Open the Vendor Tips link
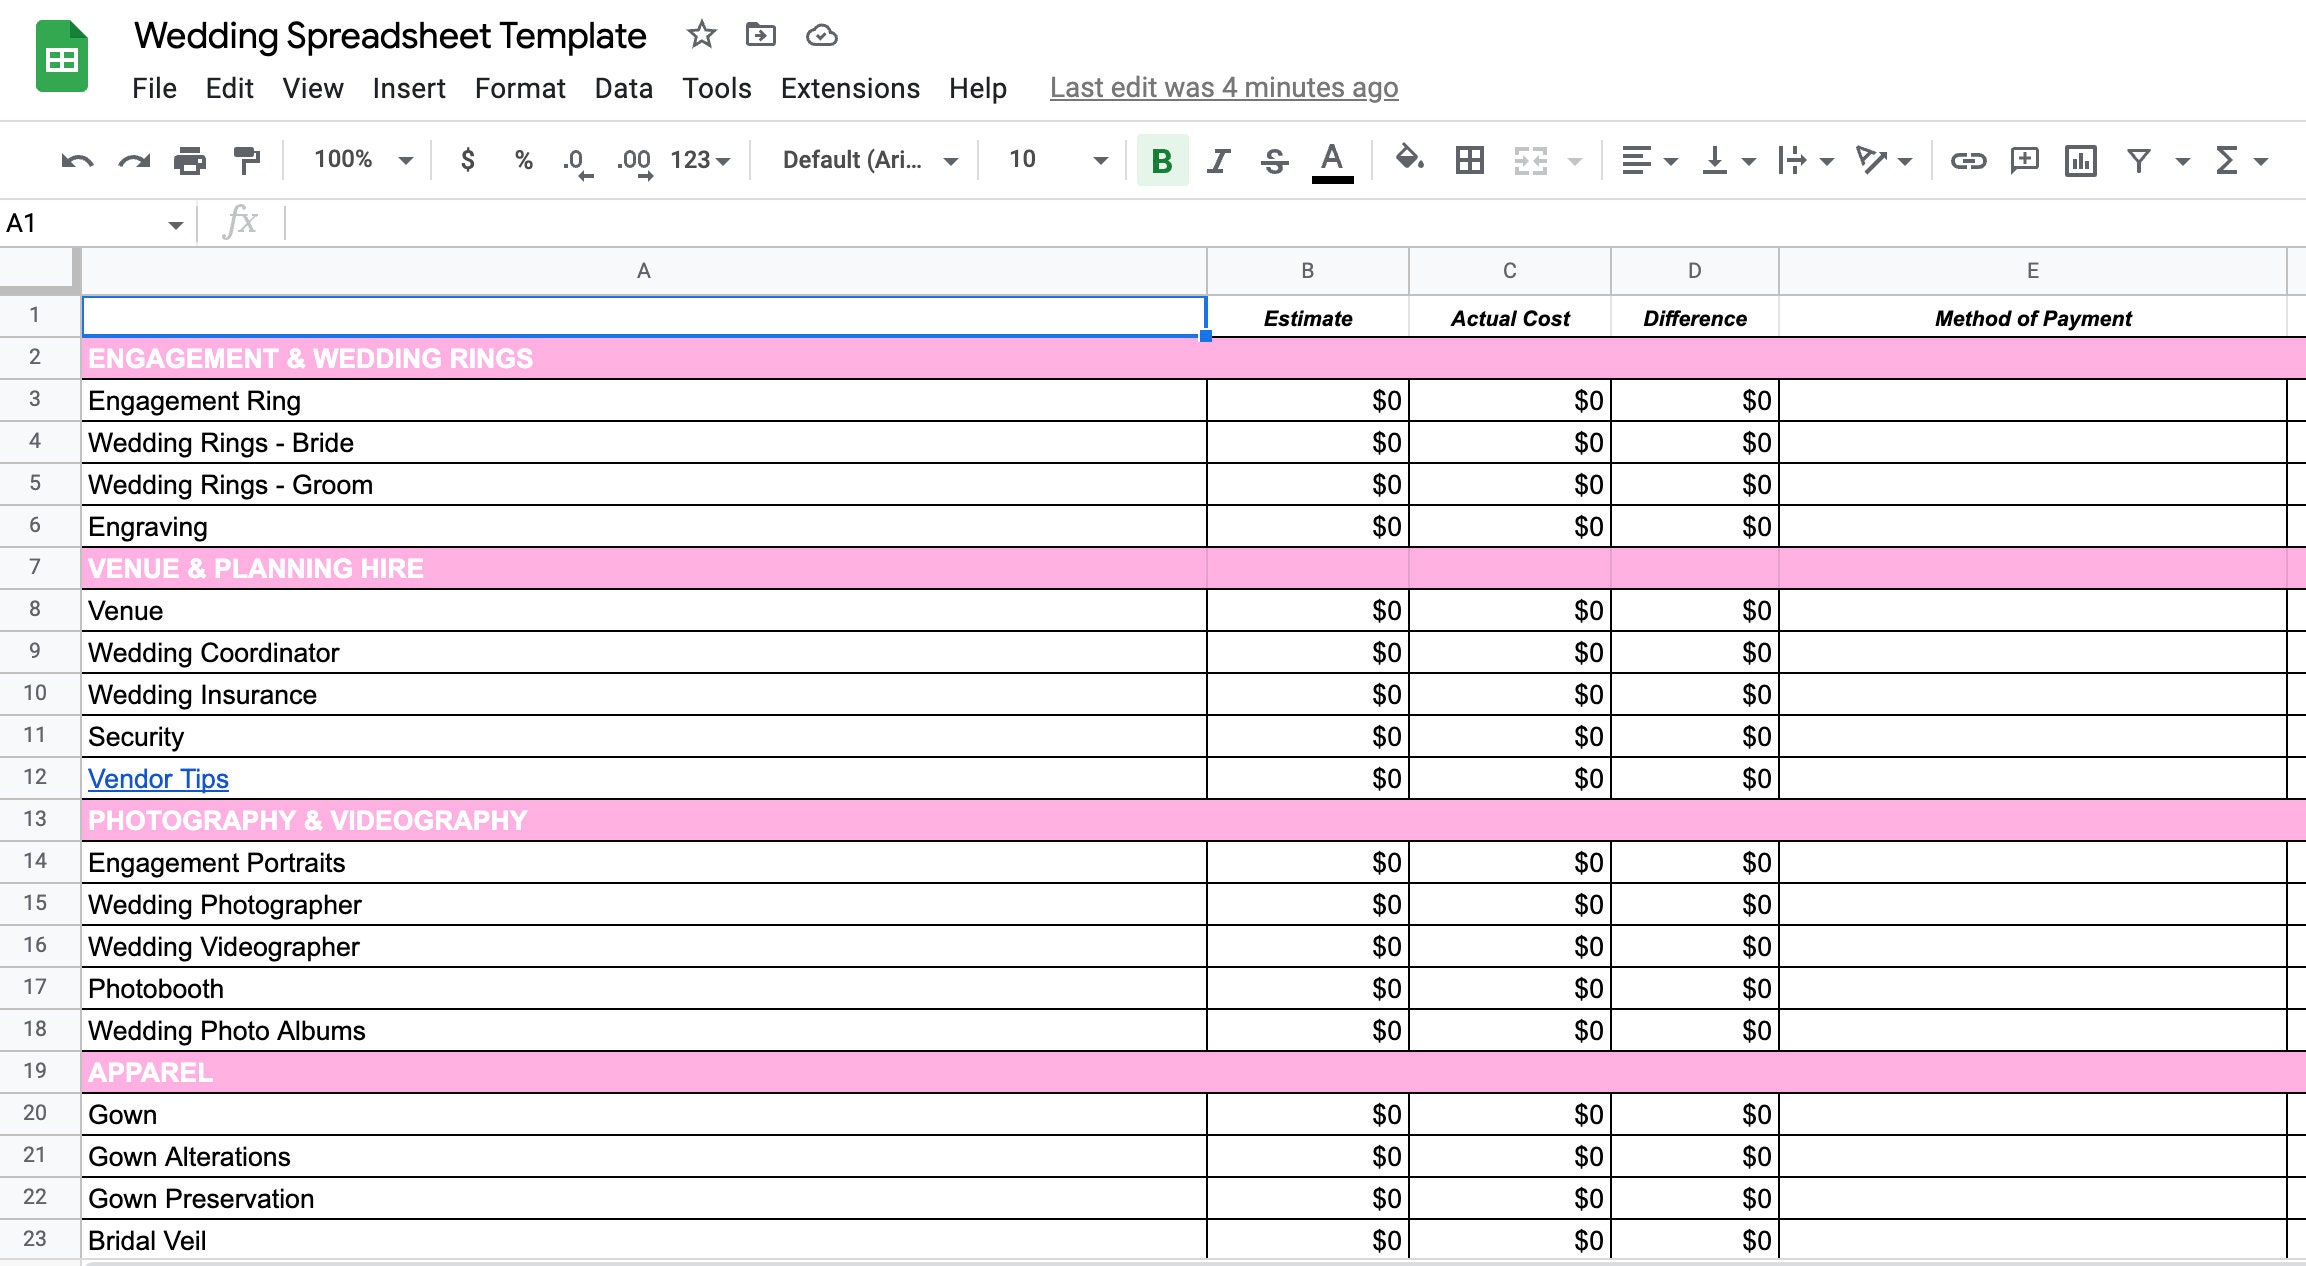2306x1266 pixels. click(157, 778)
